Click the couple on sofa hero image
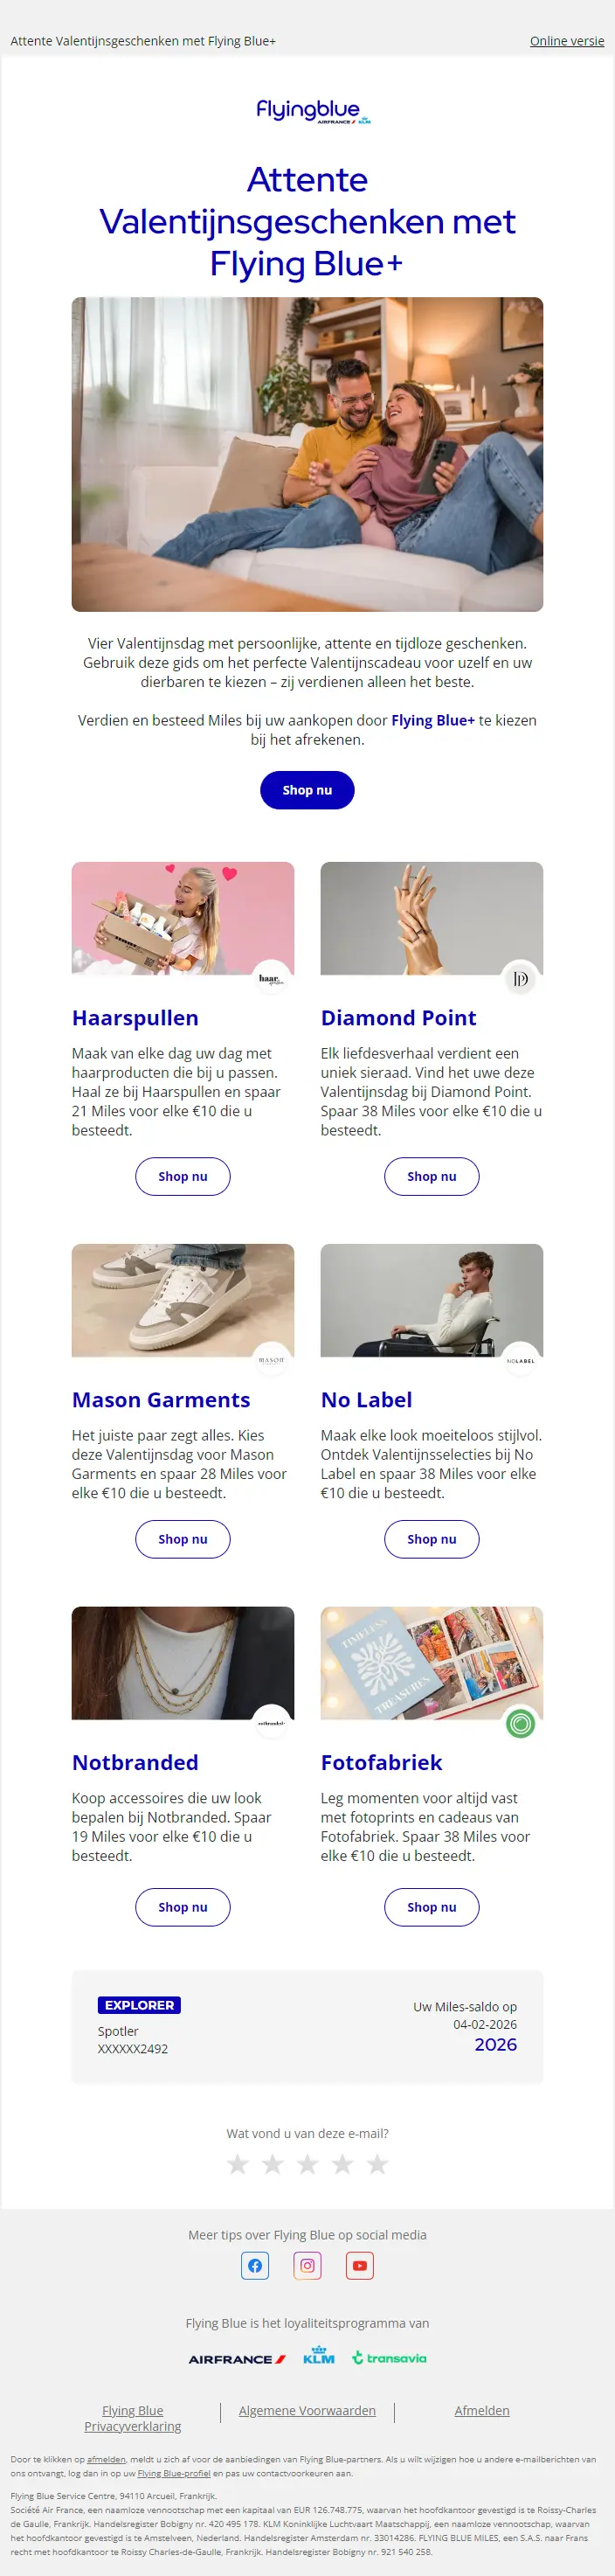The height and width of the screenshot is (2576, 615). (307, 454)
